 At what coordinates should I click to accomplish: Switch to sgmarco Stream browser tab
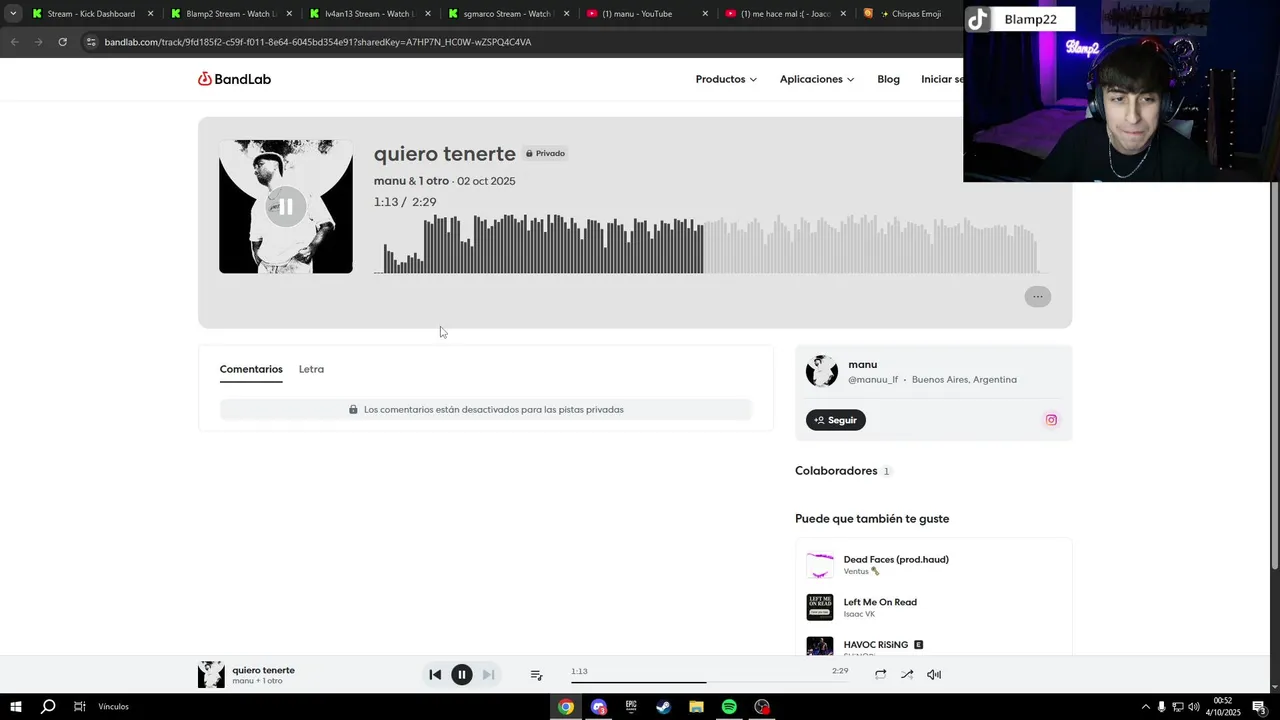(507, 14)
